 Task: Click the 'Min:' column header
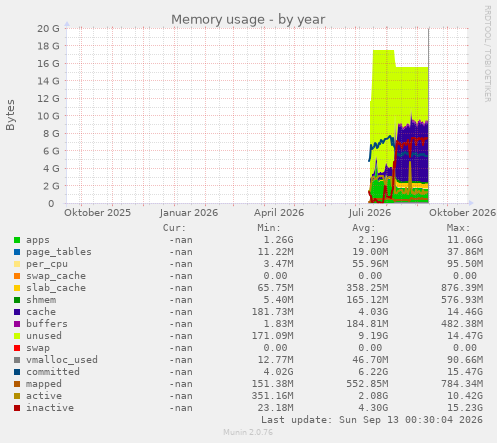[269, 228]
